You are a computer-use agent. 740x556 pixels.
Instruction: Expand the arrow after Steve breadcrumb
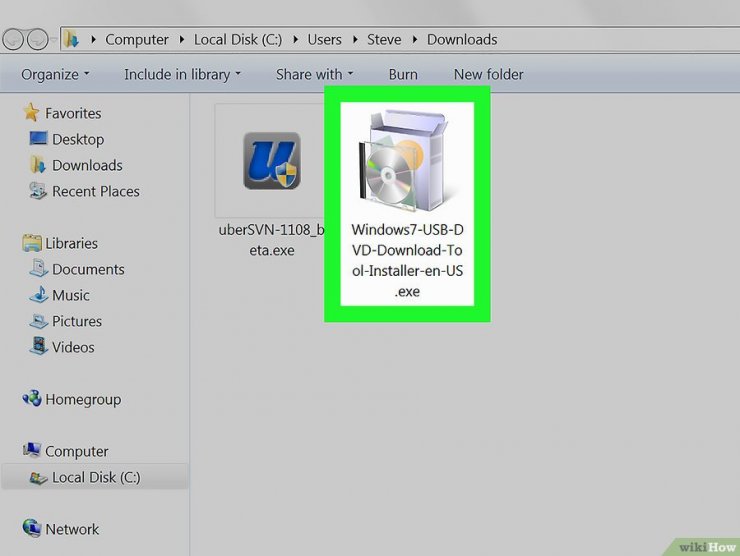pos(415,40)
